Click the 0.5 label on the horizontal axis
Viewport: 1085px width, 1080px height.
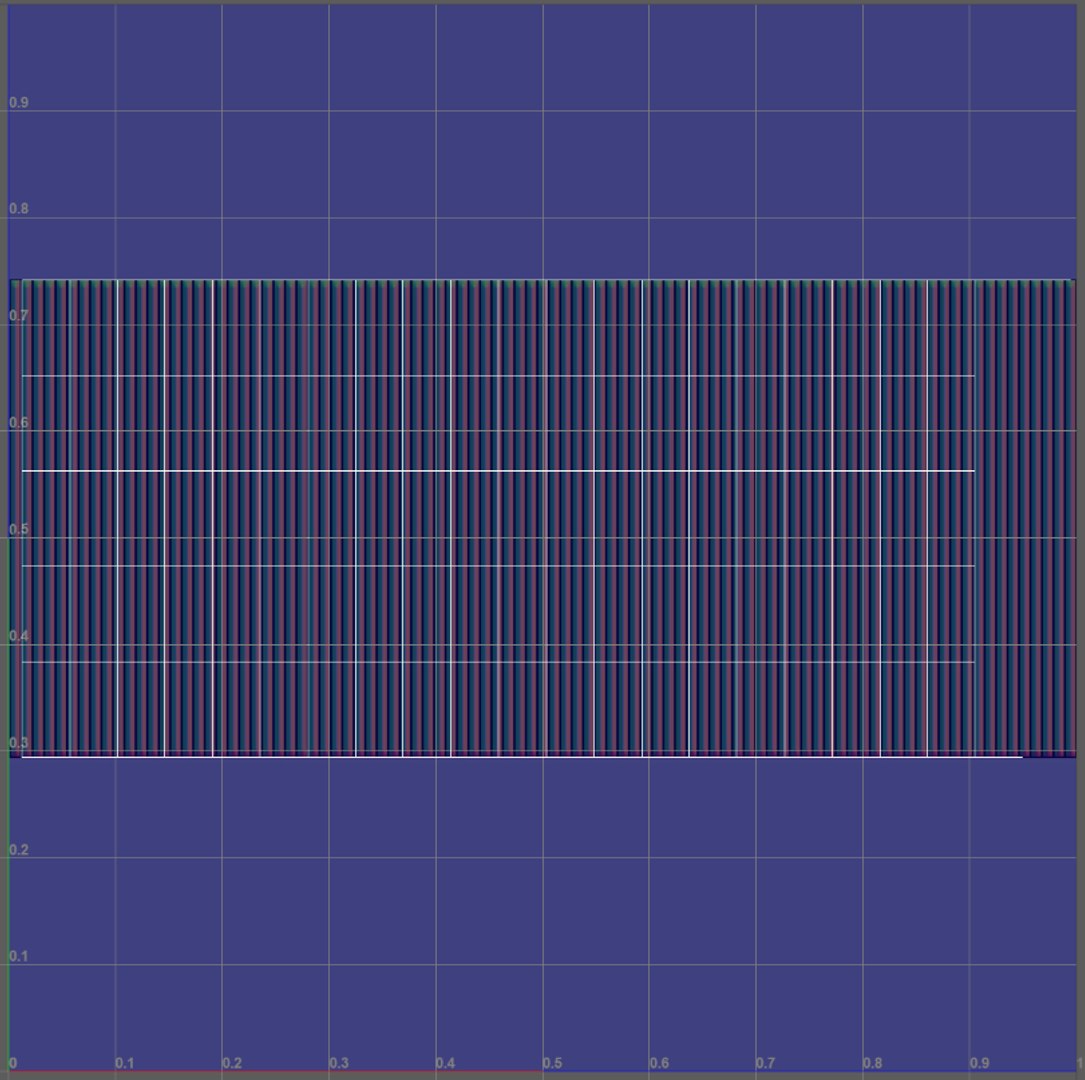pos(552,1063)
